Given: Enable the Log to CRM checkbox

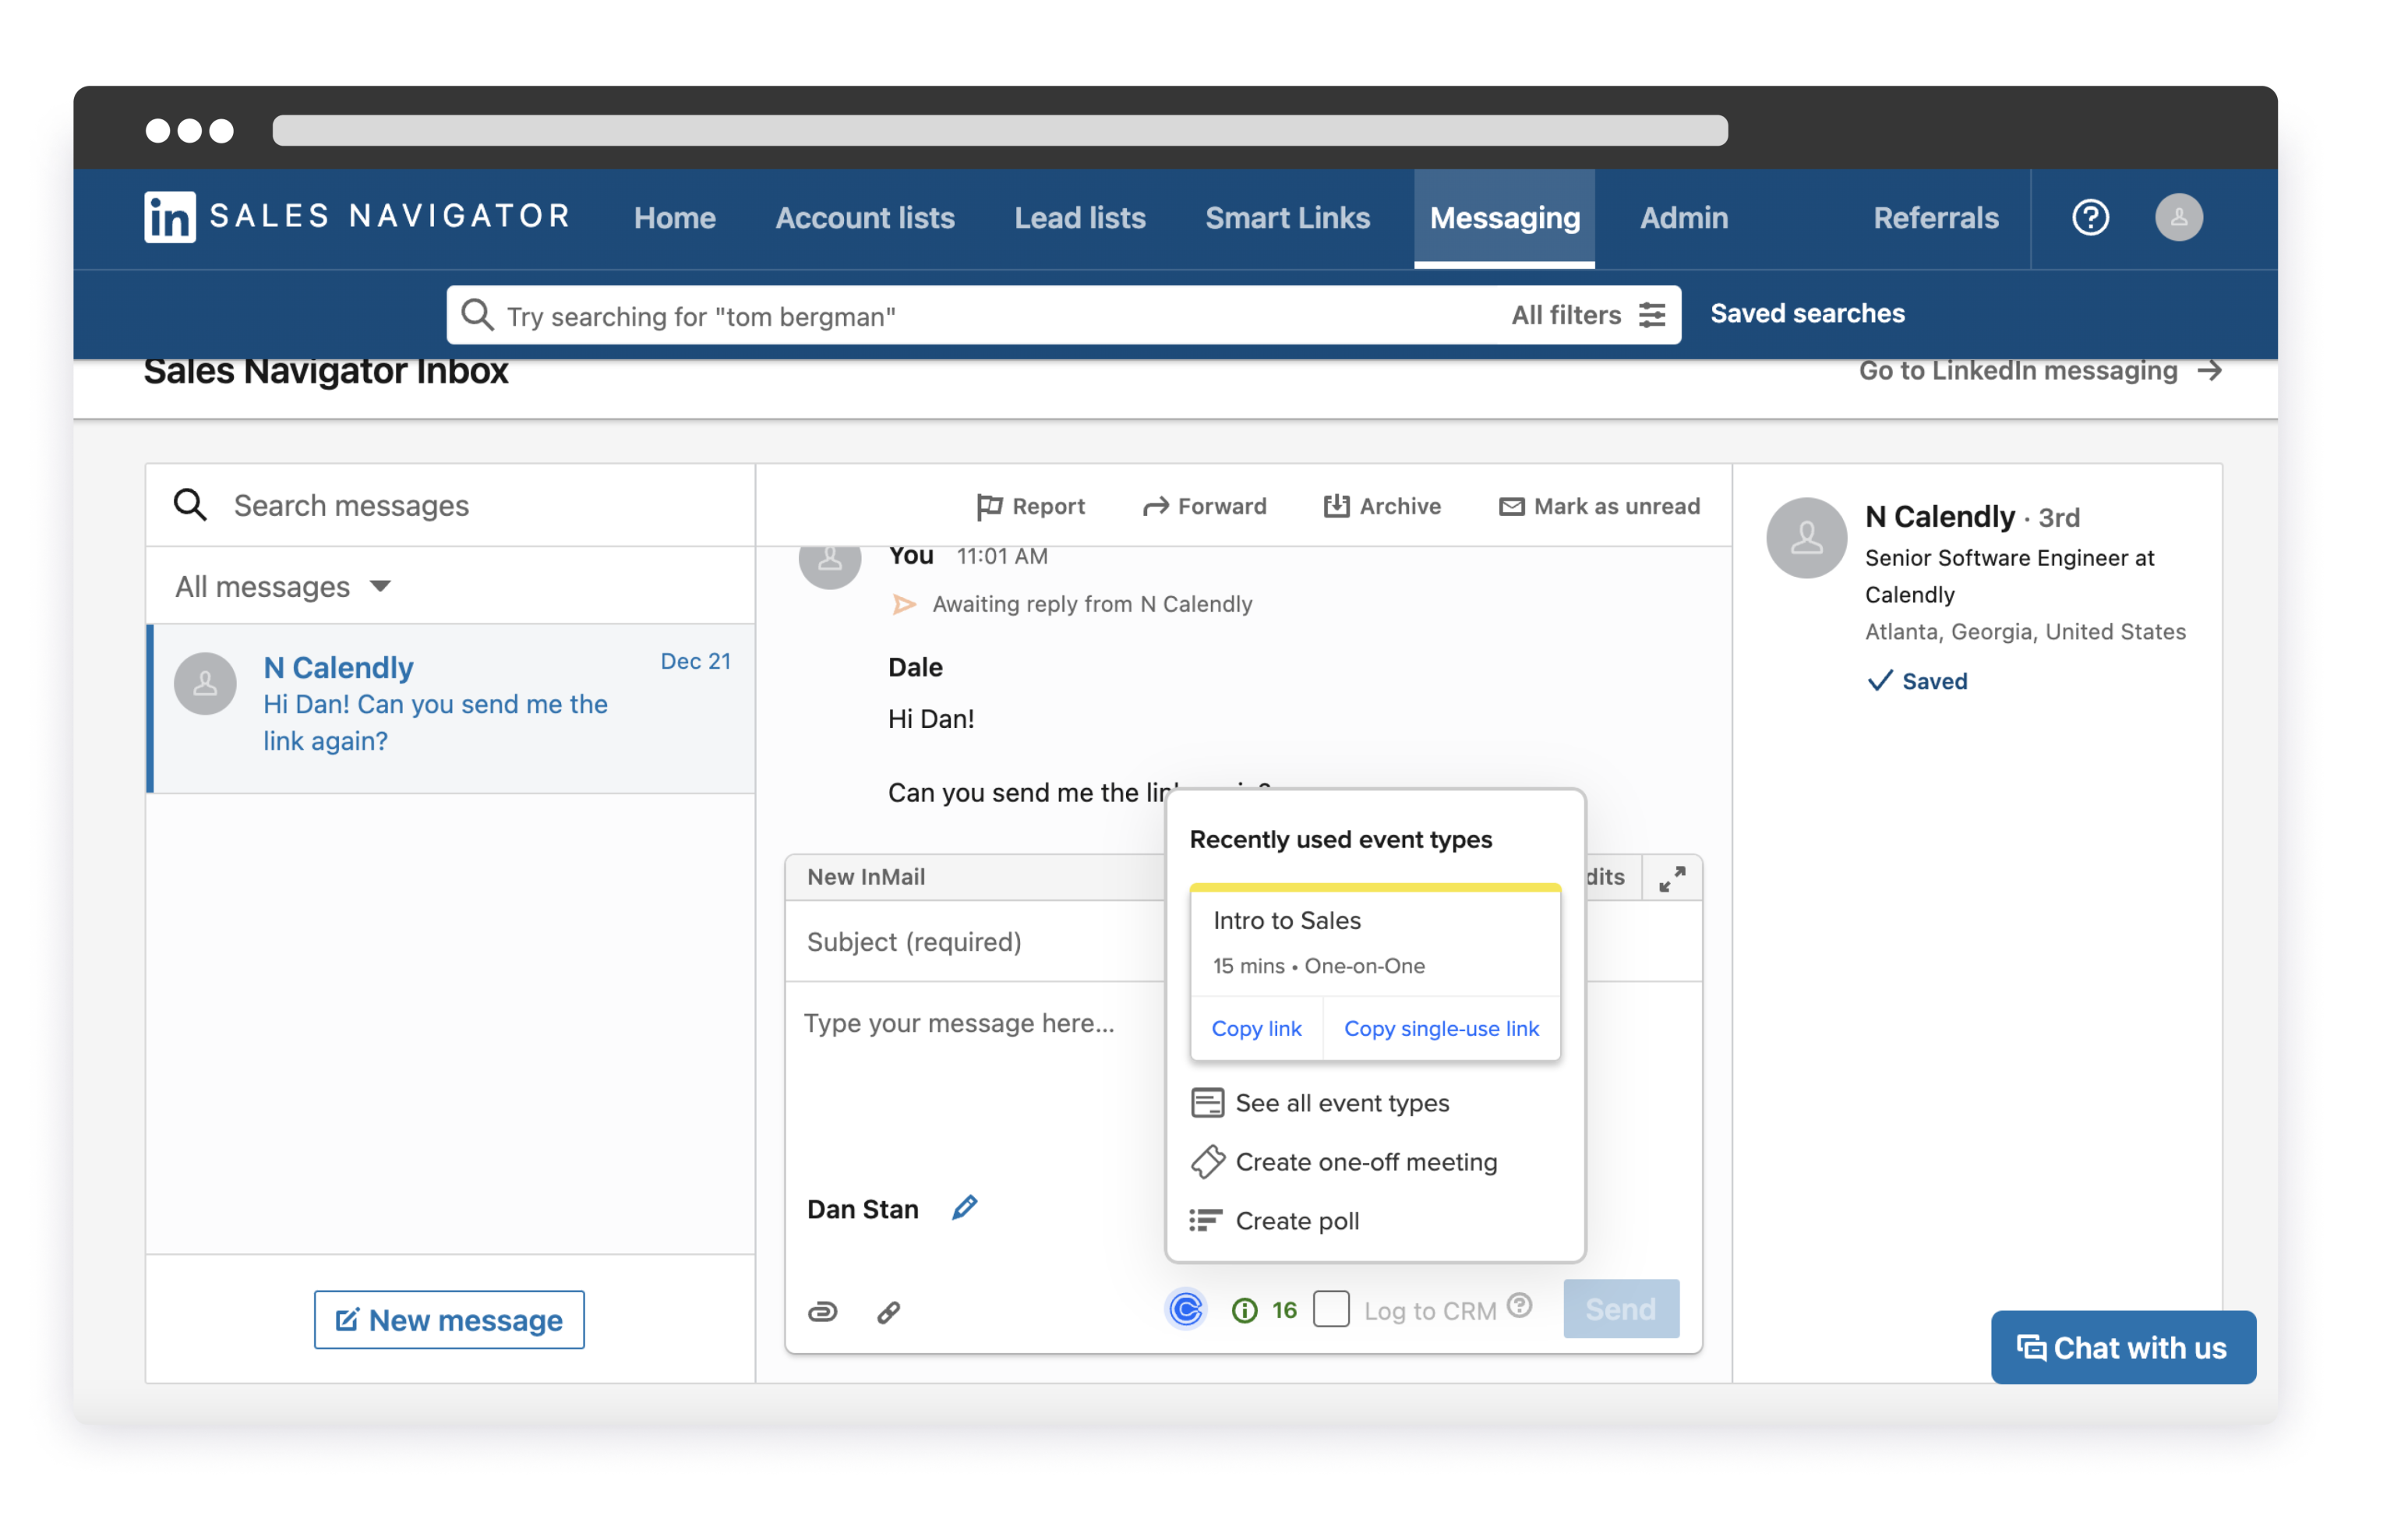Looking at the screenshot, I should tap(1331, 1309).
